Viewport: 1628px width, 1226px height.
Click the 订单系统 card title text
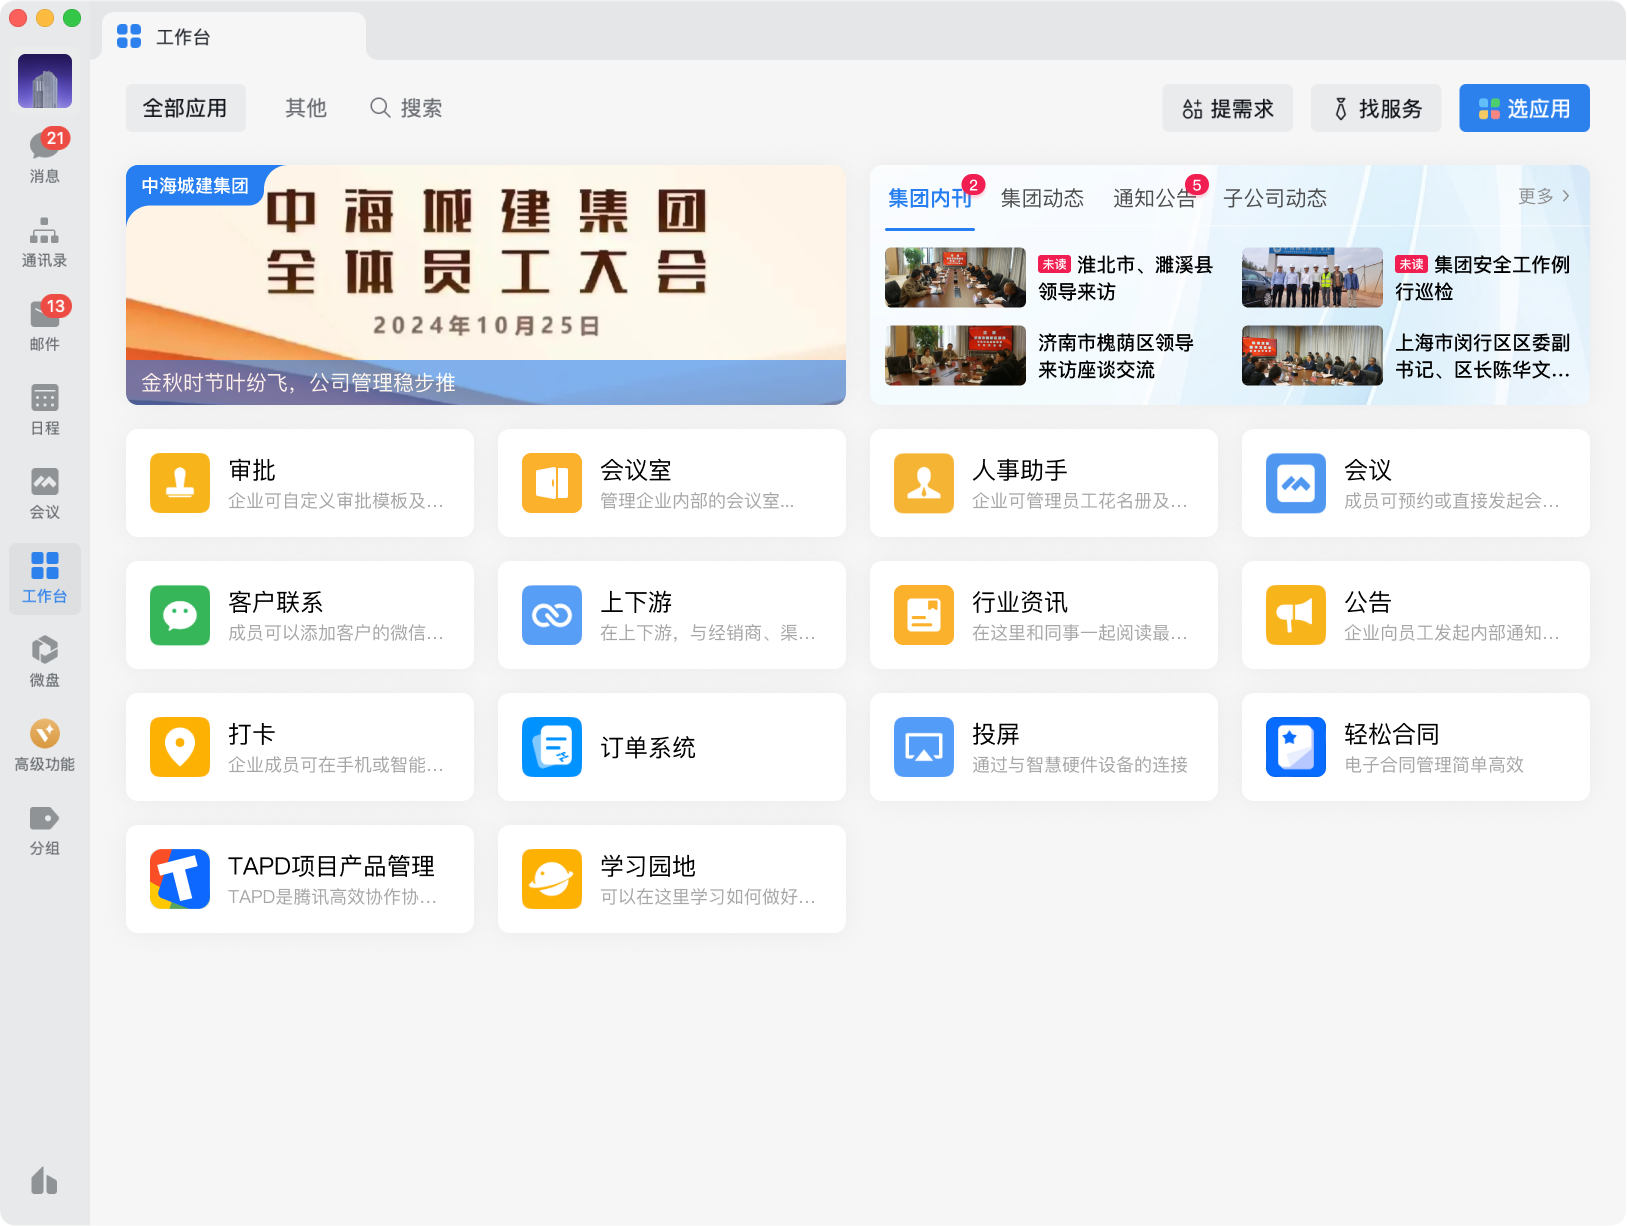coord(648,748)
